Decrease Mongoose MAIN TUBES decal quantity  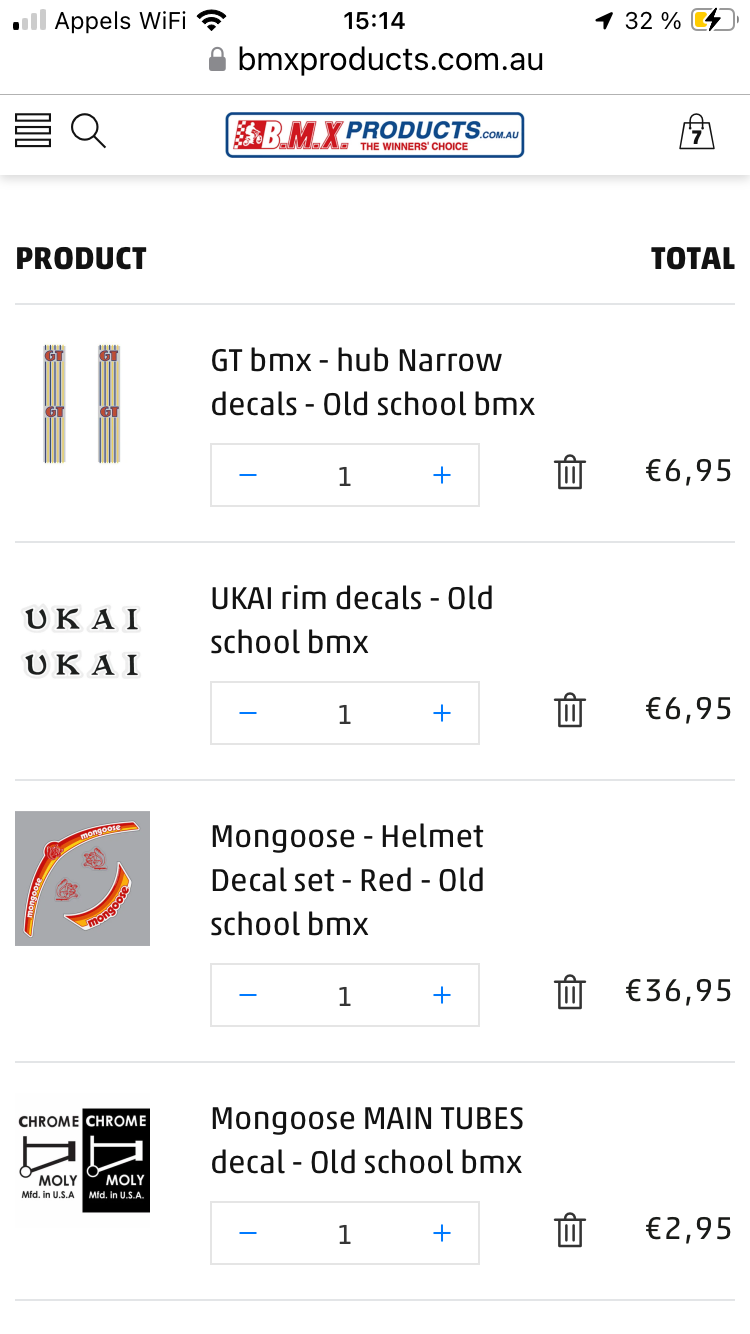pyautogui.click(x=248, y=1233)
